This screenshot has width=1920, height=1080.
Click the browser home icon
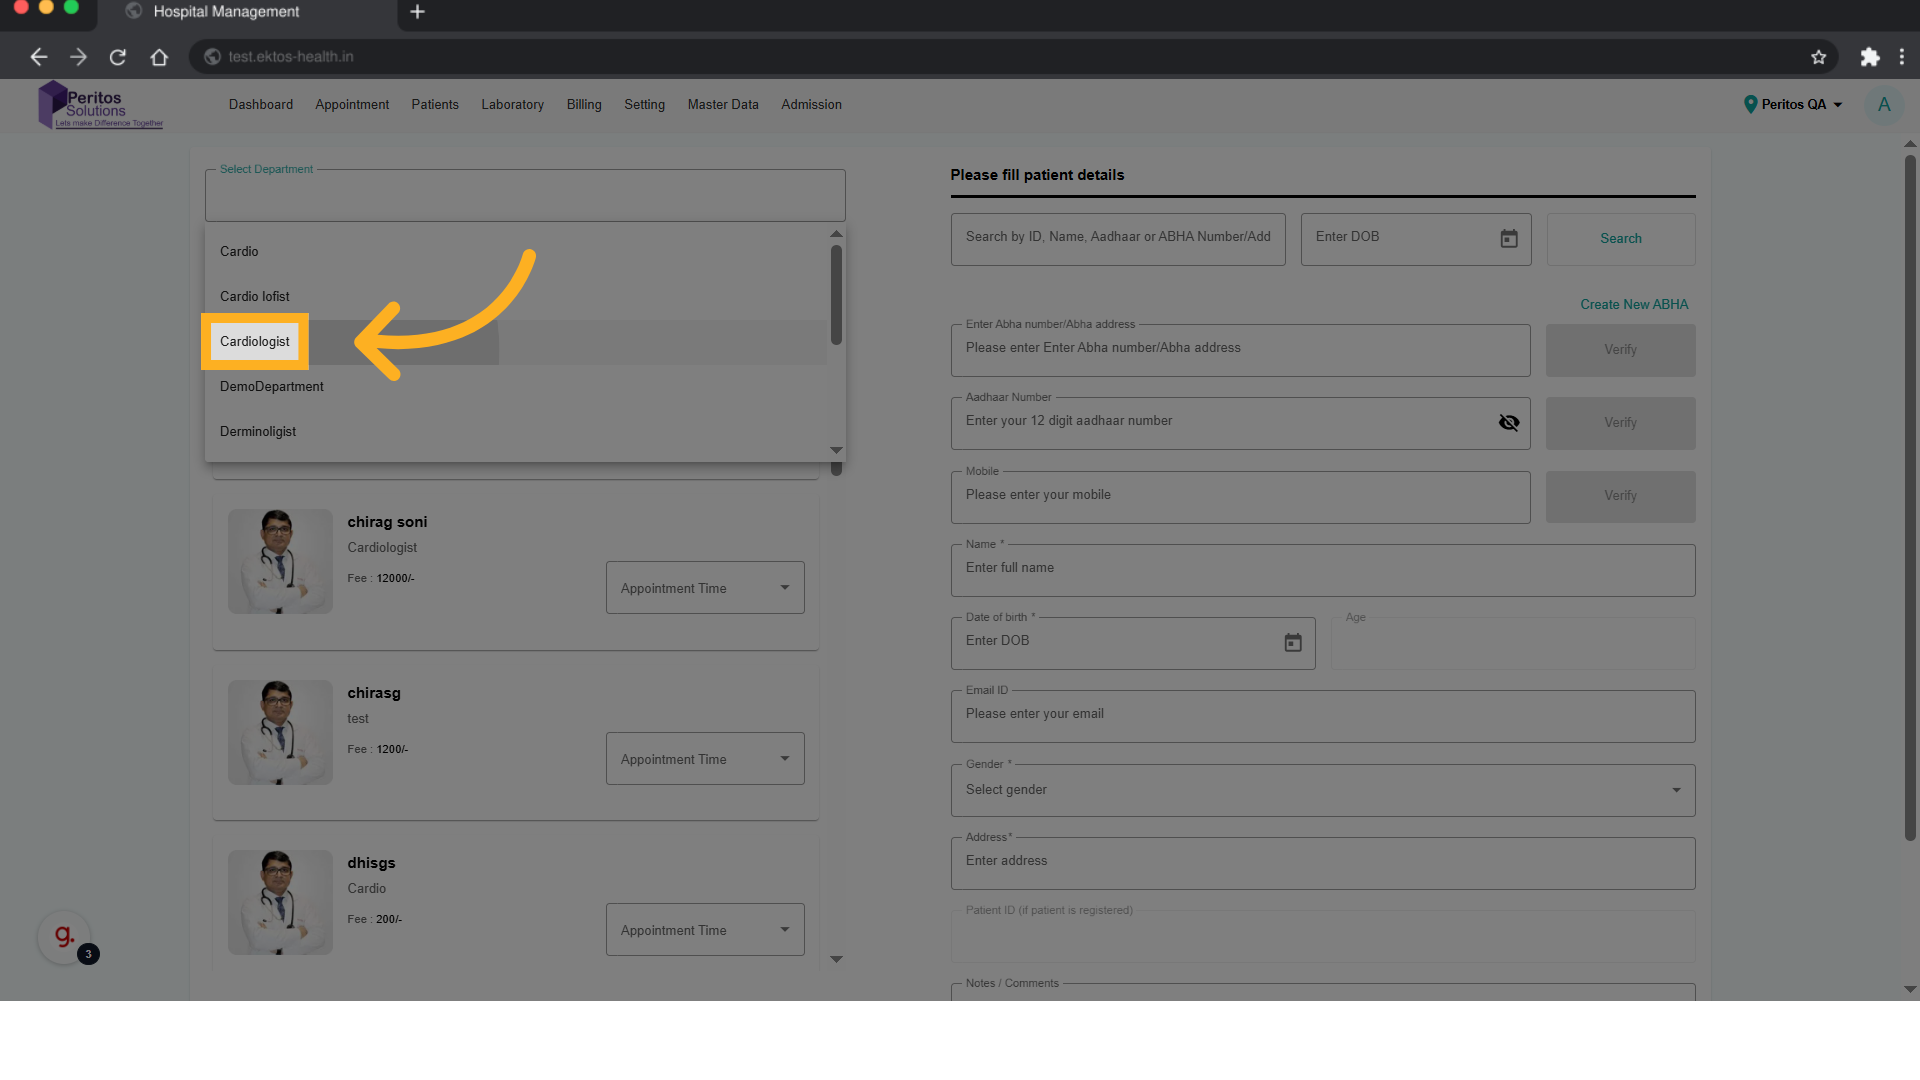(159, 57)
